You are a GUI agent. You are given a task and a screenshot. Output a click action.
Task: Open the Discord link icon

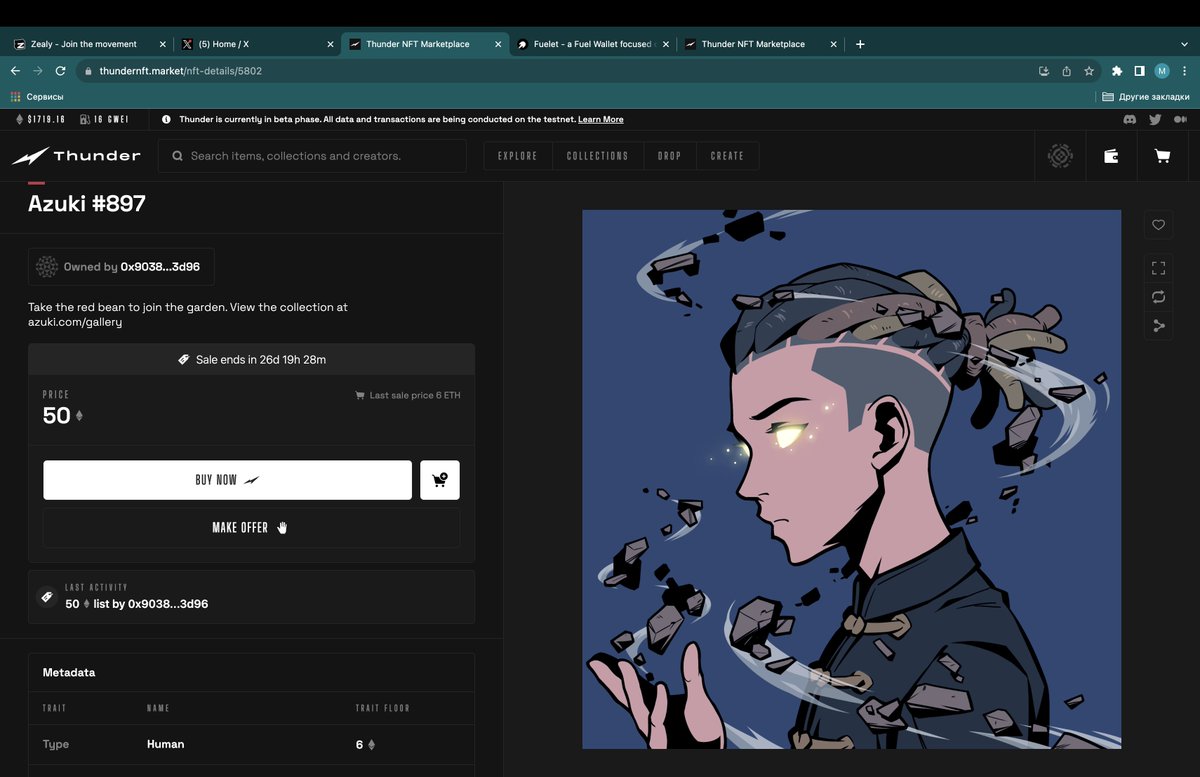tap(1129, 119)
